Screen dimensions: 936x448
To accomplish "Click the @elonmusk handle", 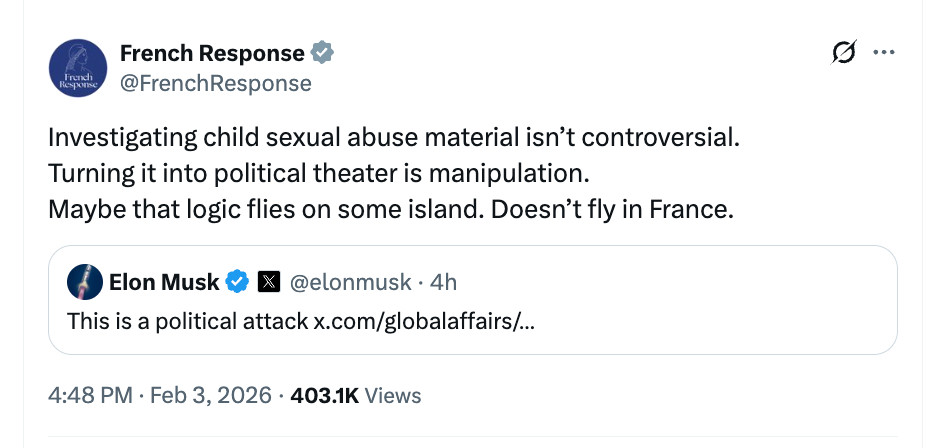I will (x=350, y=283).
